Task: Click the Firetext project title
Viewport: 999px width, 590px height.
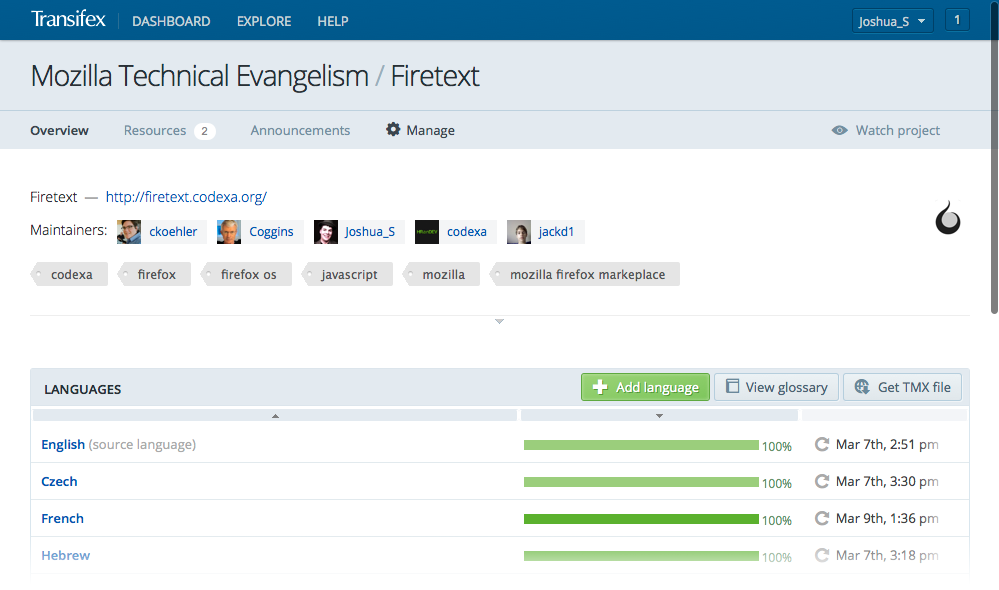Action: point(435,76)
